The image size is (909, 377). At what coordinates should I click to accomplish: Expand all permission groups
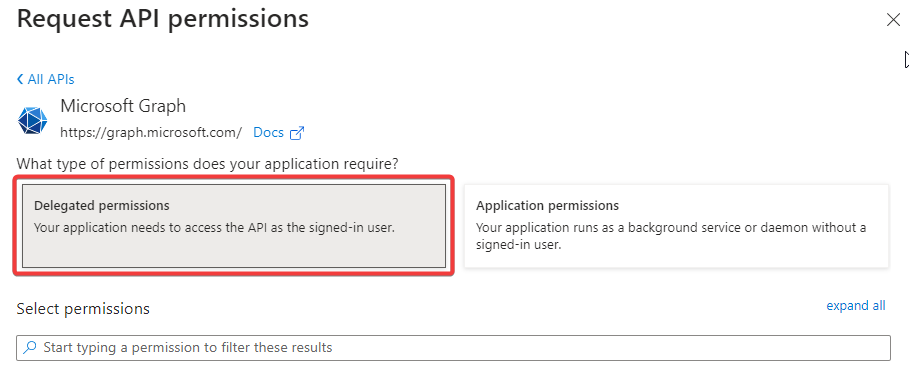pyautogui.click(x=856, y=306)
